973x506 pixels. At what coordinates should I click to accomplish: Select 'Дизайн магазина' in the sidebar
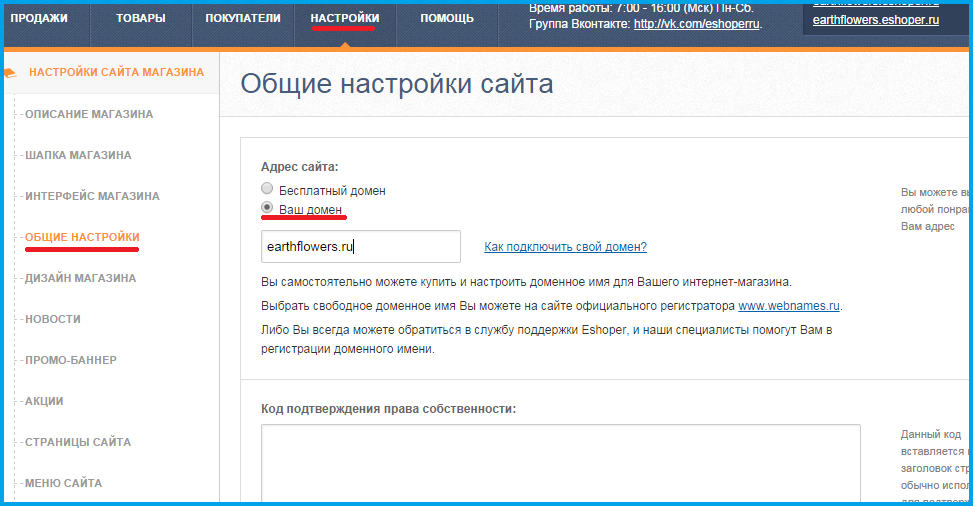[x=80, y=278]
